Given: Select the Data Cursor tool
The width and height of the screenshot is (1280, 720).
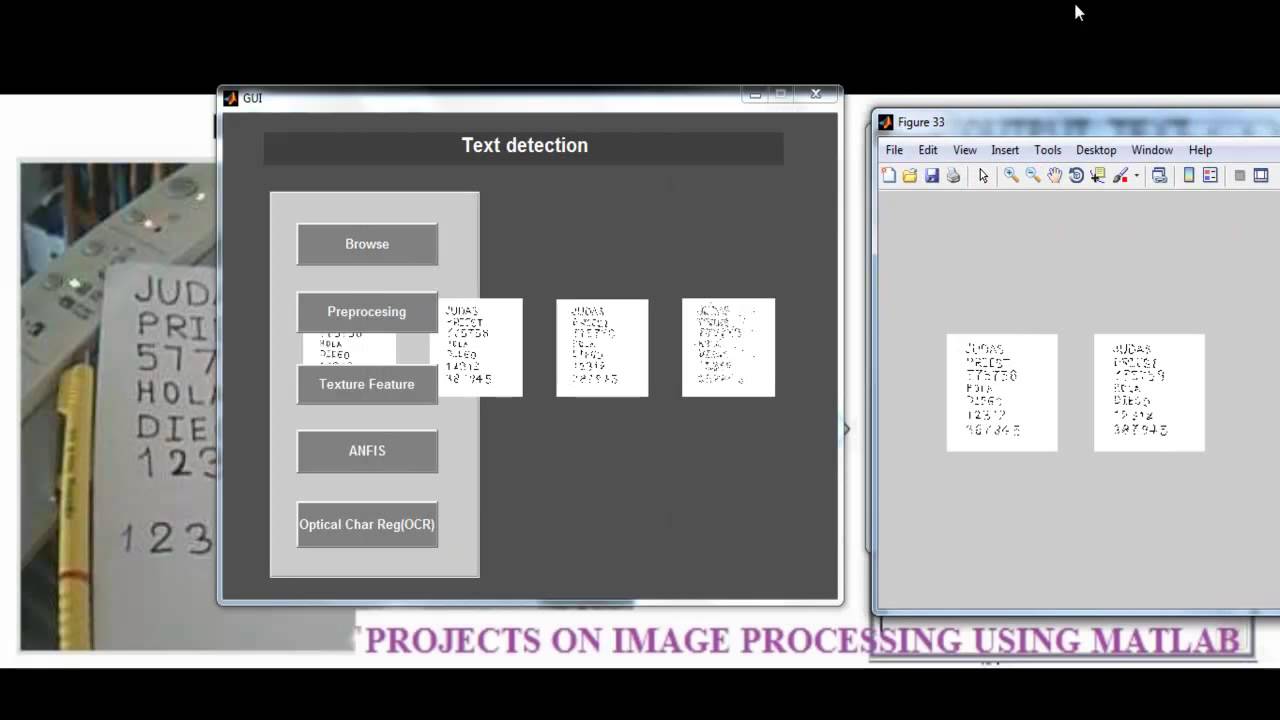Looking at the screenshot, I should pyautogui.click(x=1098, y=175).
